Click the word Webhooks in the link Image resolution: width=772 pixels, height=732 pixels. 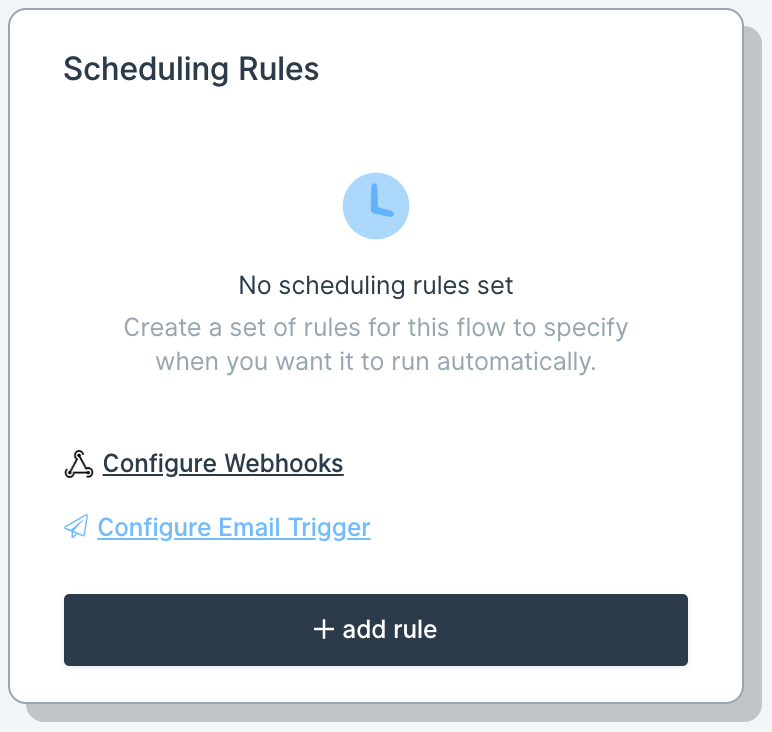(284, 463)
